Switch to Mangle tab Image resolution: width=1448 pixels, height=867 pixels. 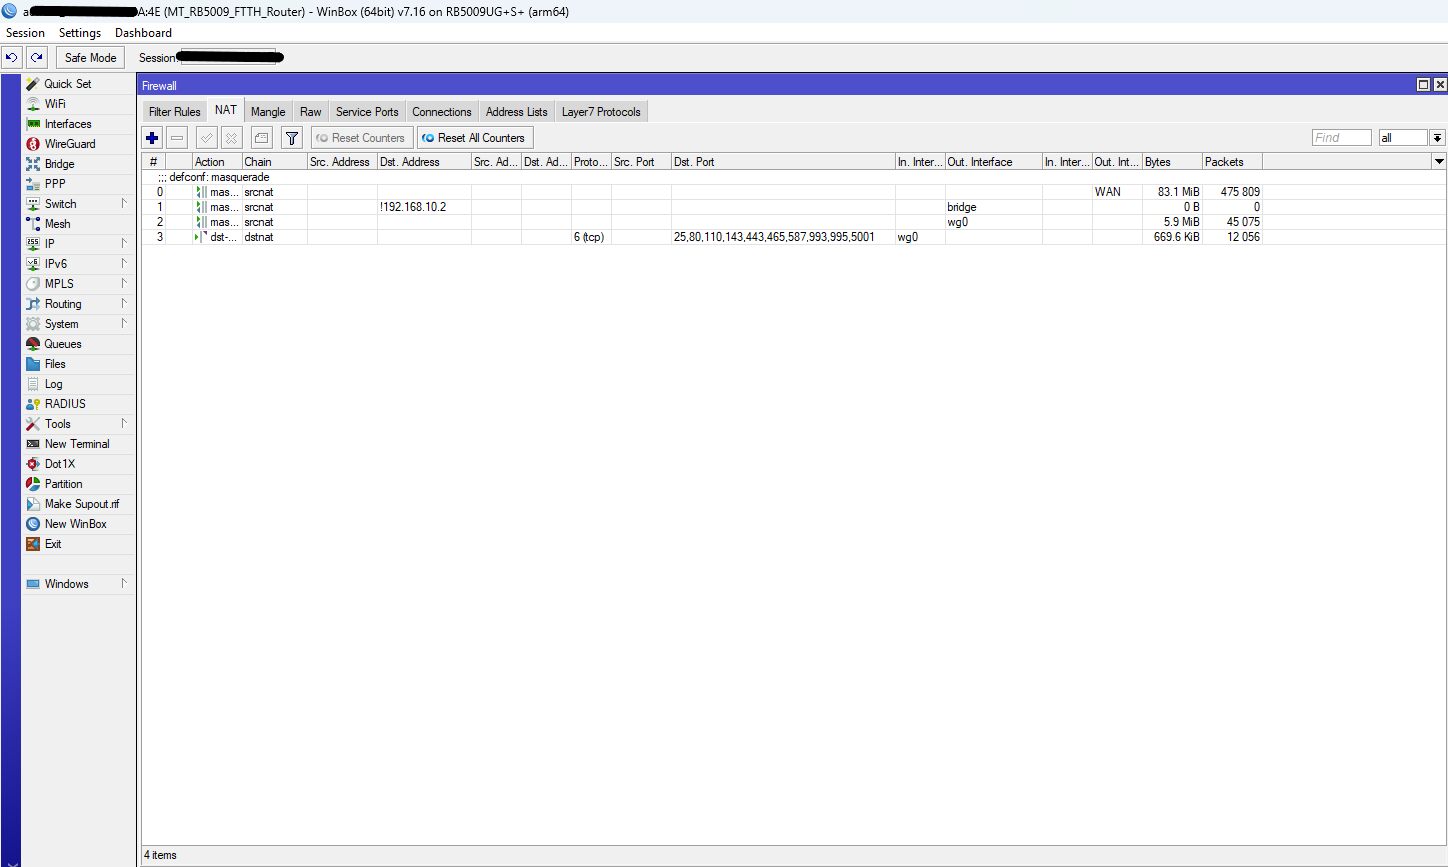coord(268,112)
